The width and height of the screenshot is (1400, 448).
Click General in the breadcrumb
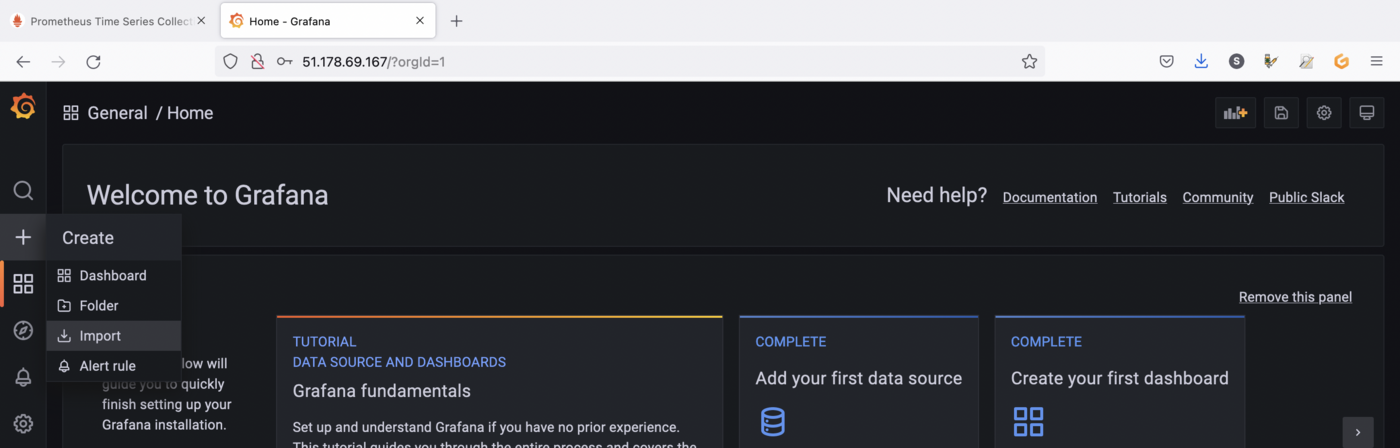tap(117, 113)
